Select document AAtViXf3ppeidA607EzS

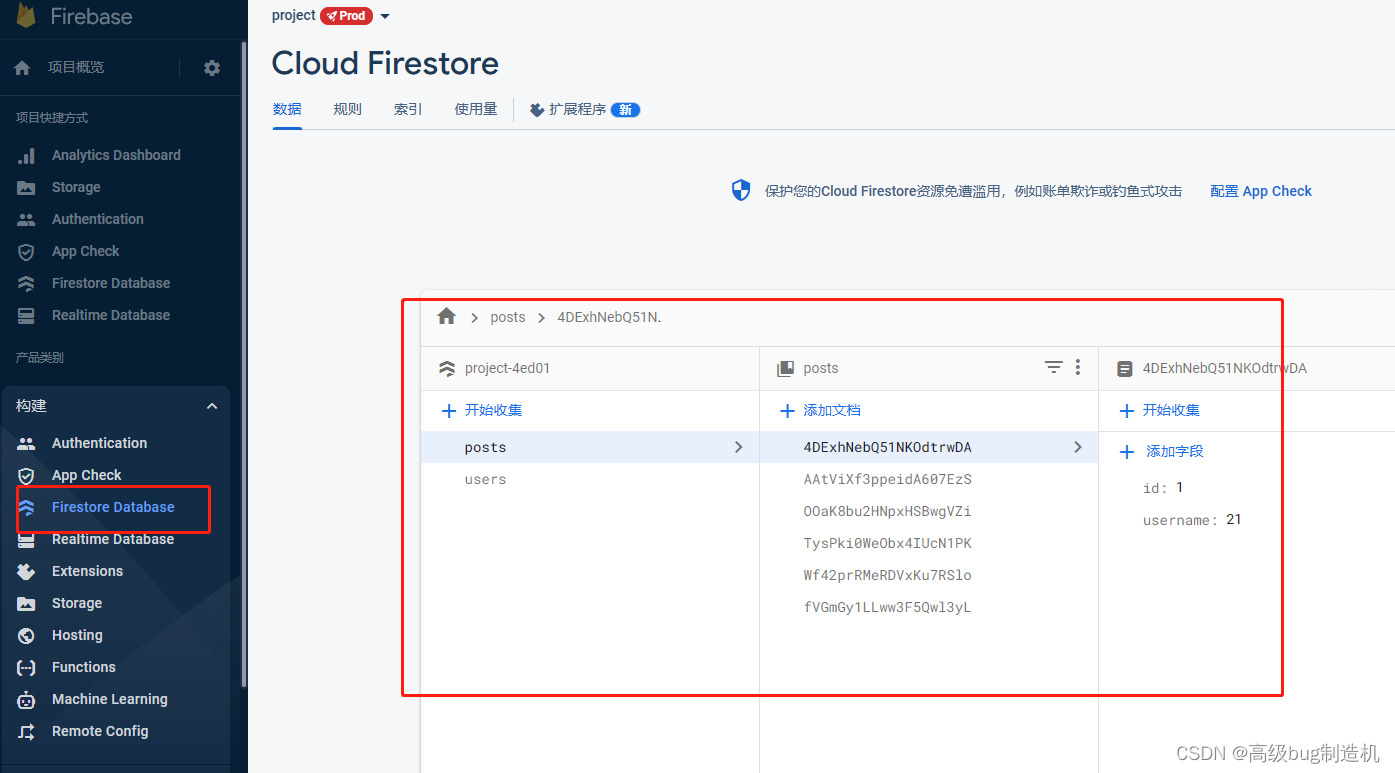point(887,479)
